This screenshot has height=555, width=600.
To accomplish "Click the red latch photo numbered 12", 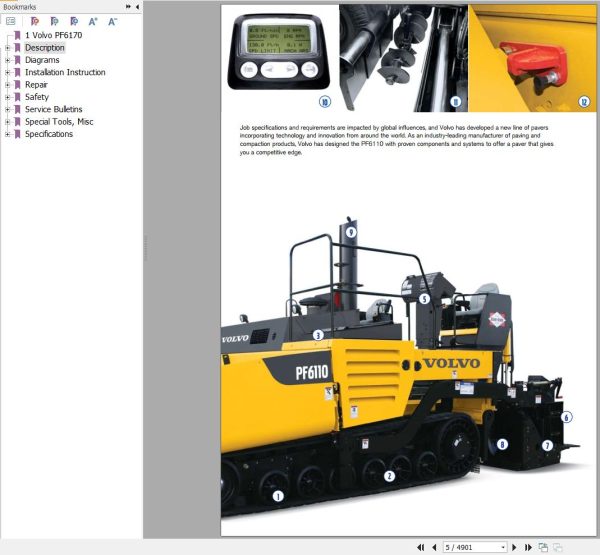I will point(532,58).
